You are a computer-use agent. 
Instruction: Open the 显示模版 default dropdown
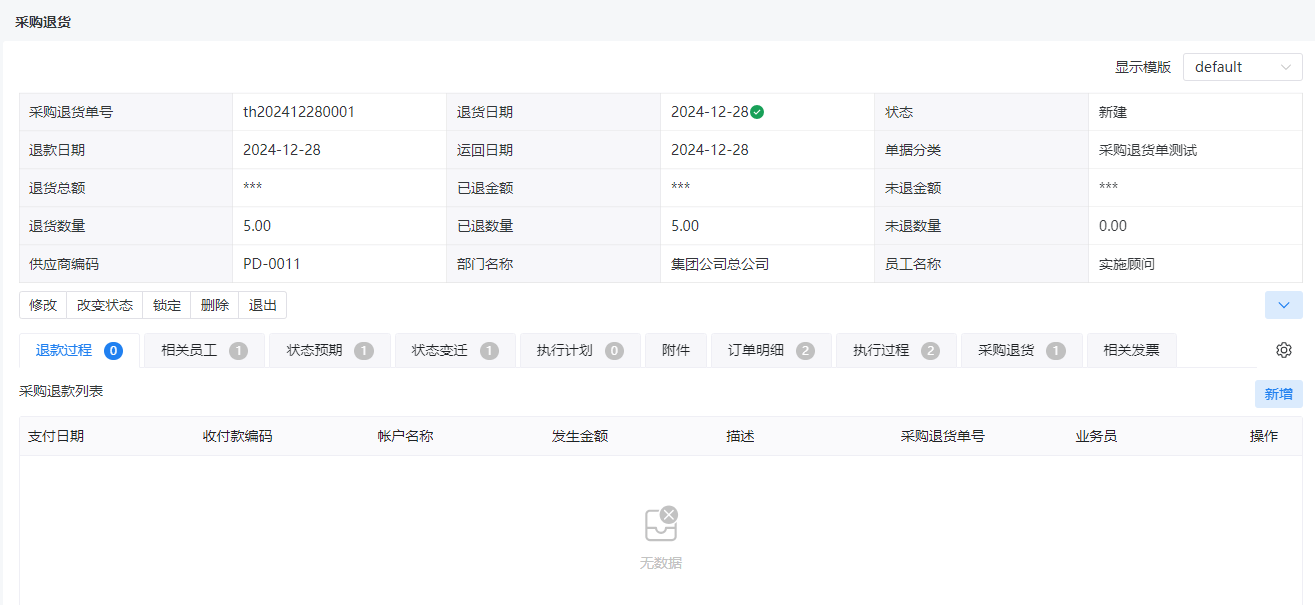(1243, 67)
